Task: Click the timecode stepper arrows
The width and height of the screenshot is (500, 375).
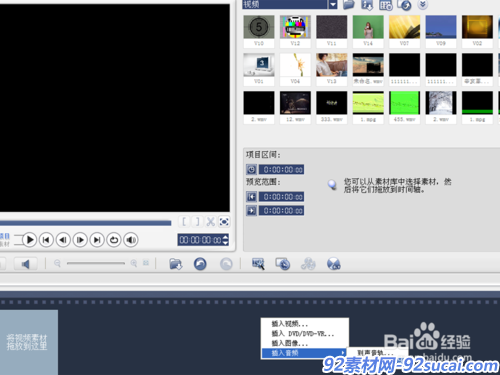Action: 226,240
